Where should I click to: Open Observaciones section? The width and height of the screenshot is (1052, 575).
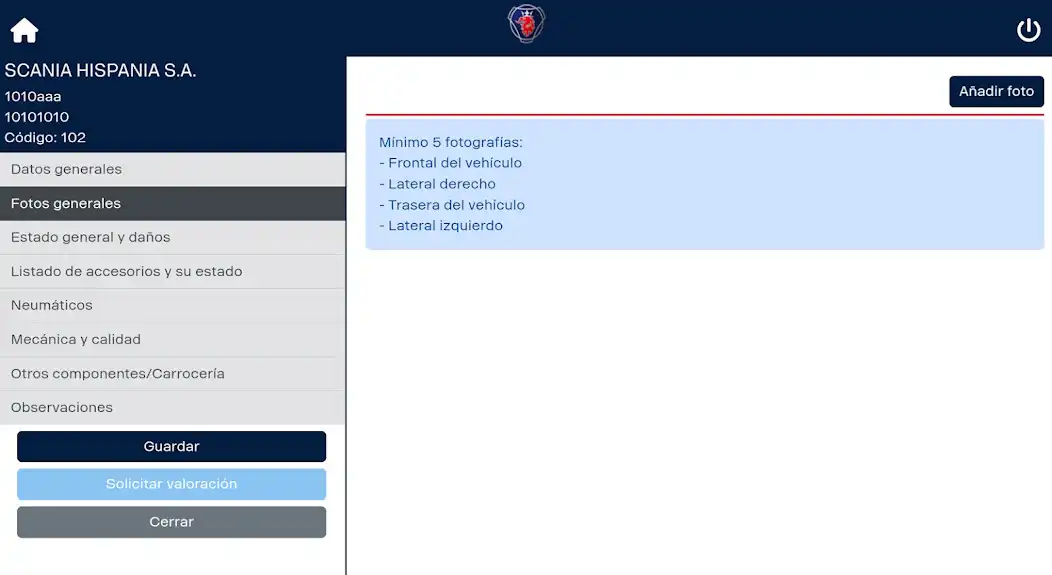point(172,407)
